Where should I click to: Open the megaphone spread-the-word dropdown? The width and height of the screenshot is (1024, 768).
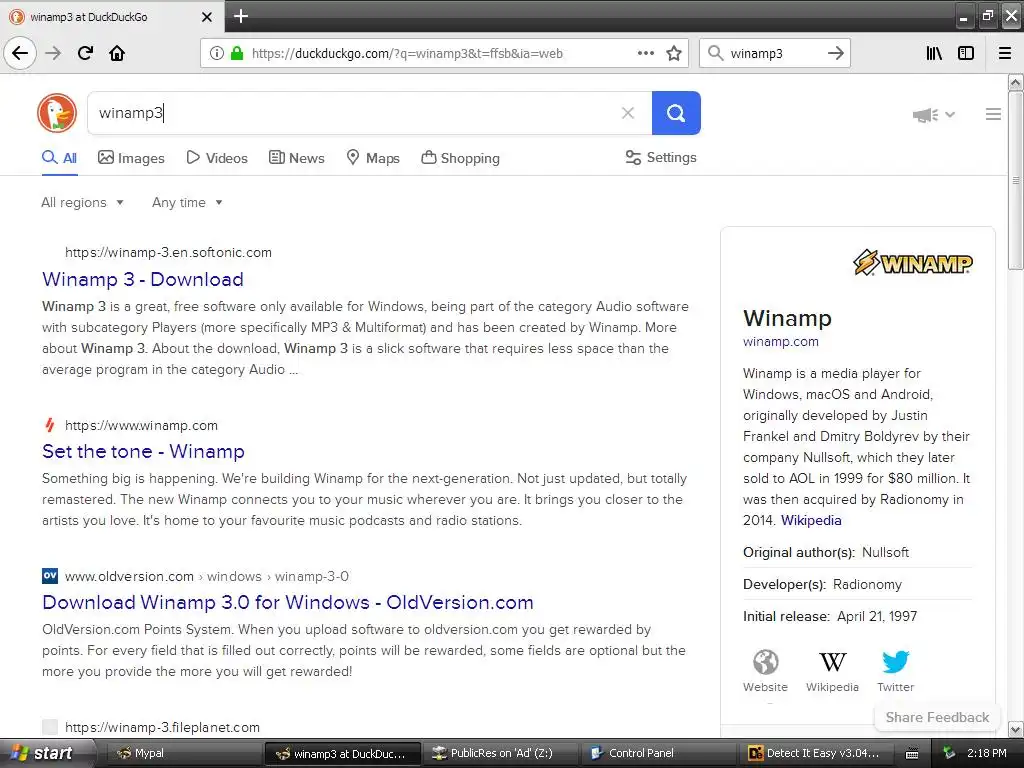pos(933,115)
